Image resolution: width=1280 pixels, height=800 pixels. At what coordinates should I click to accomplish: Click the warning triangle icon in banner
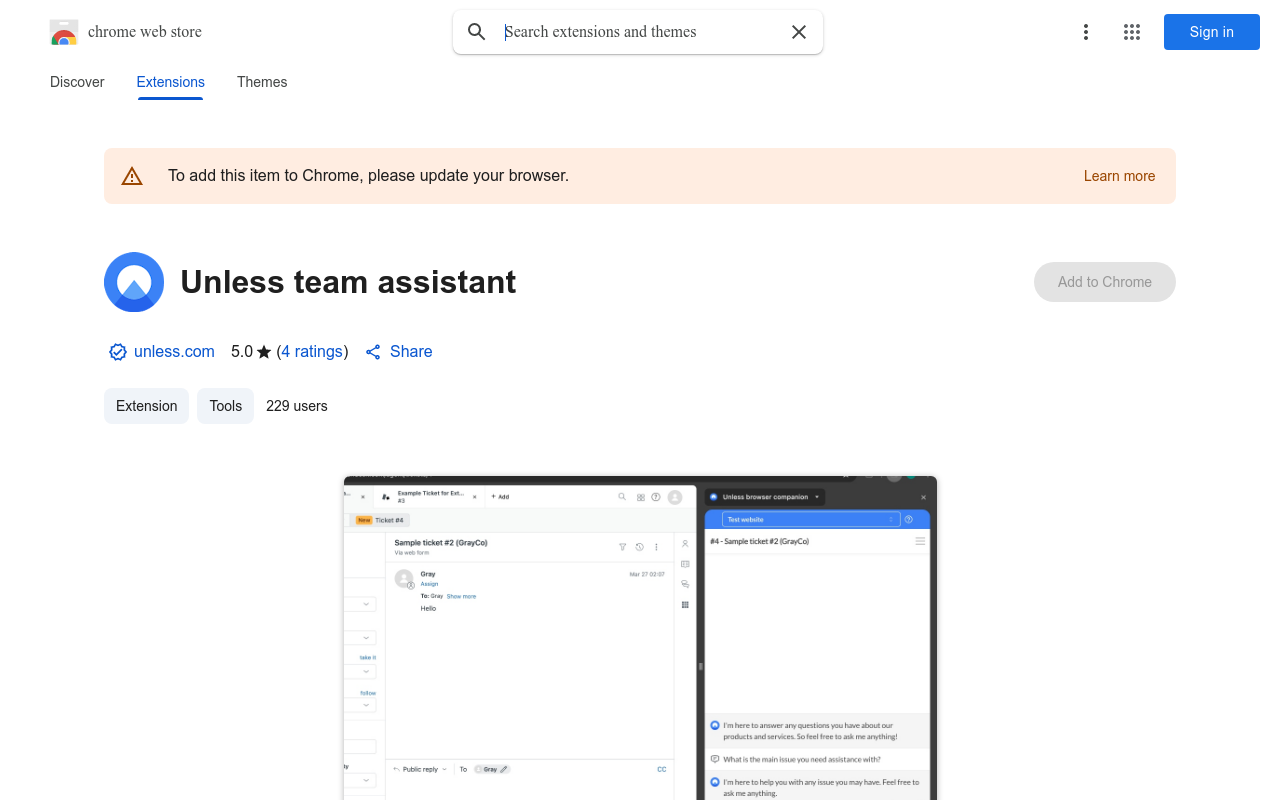(132, 176)
